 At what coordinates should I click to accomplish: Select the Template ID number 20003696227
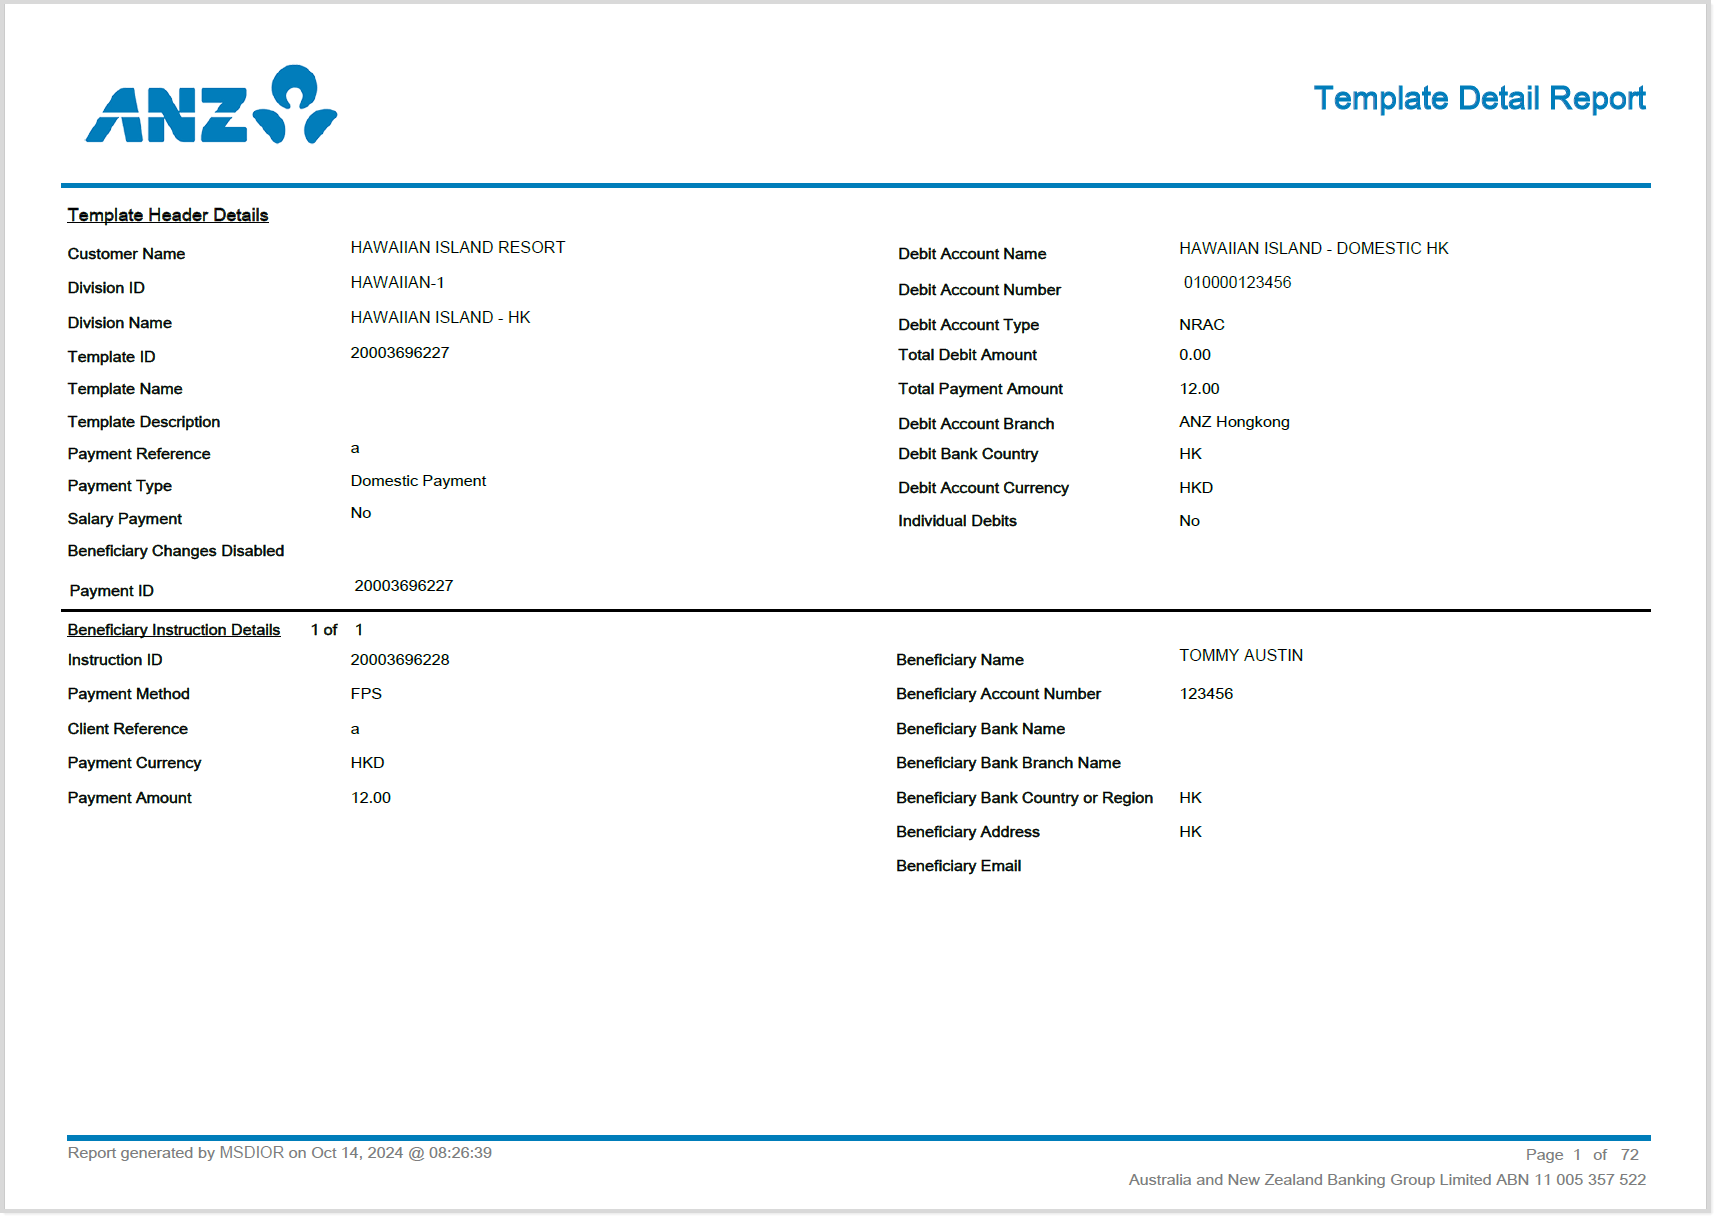[x=399, y=353]
